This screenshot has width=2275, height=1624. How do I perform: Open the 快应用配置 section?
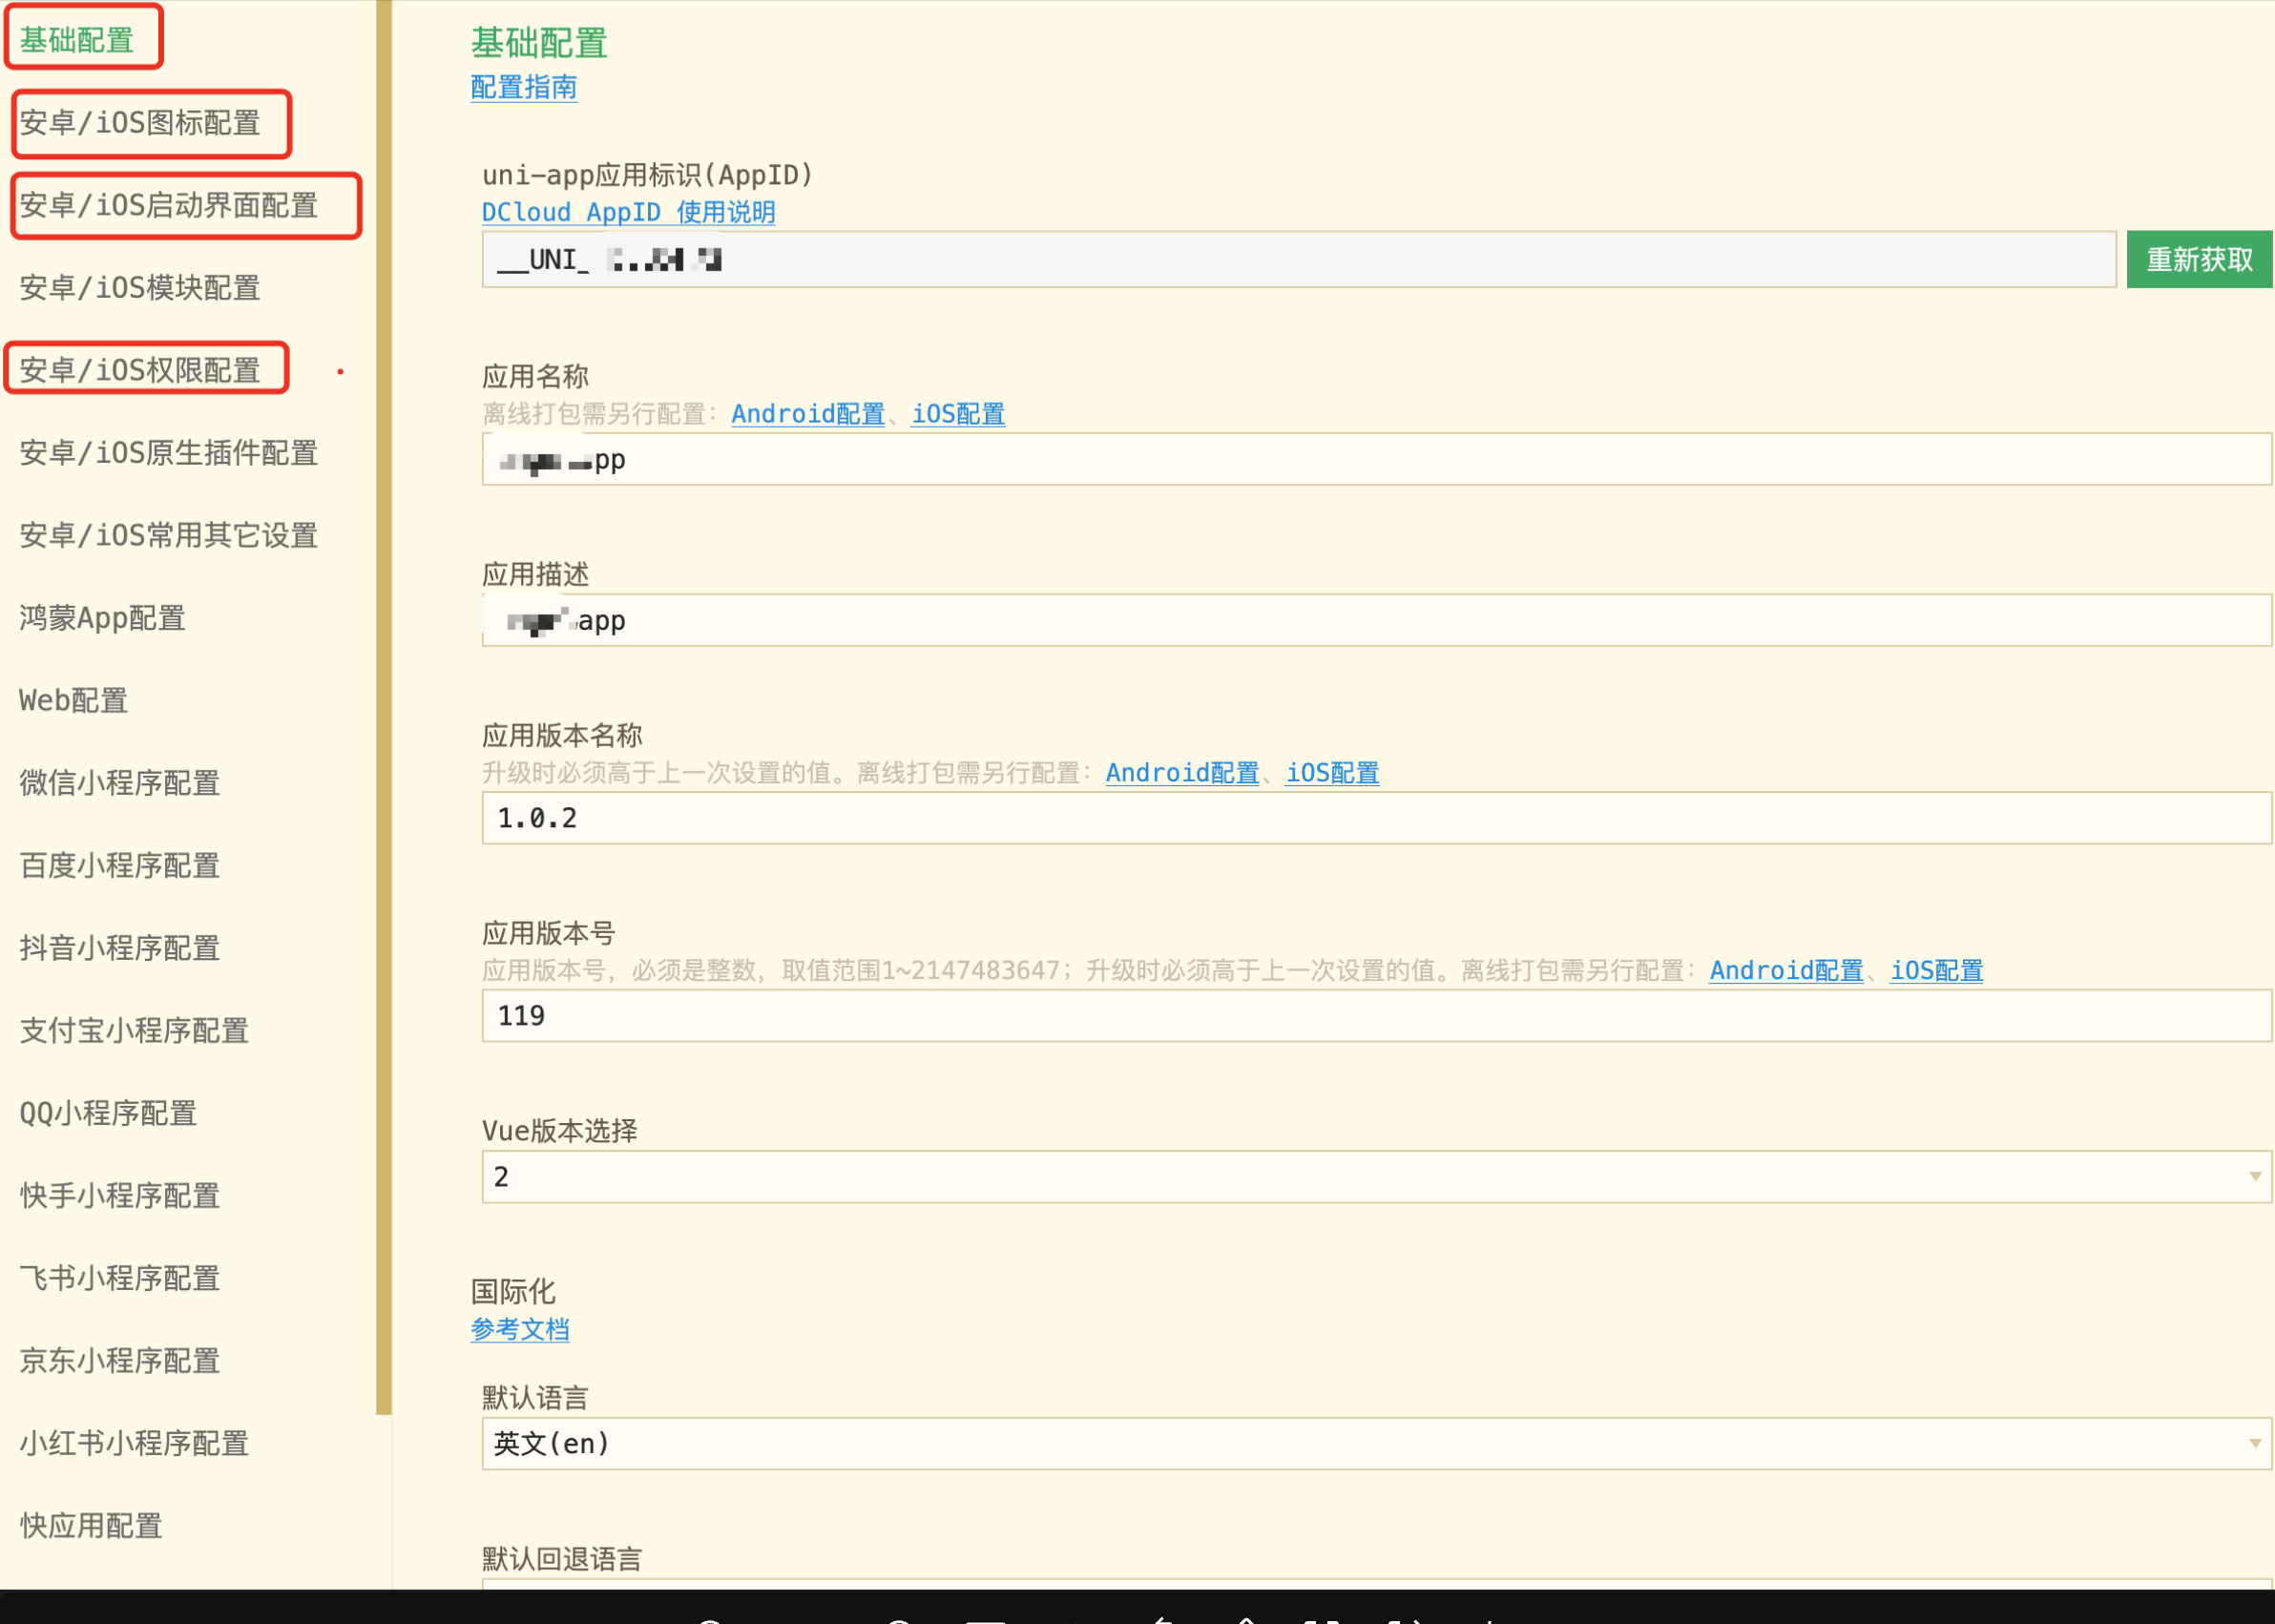tap(88, 1524)
